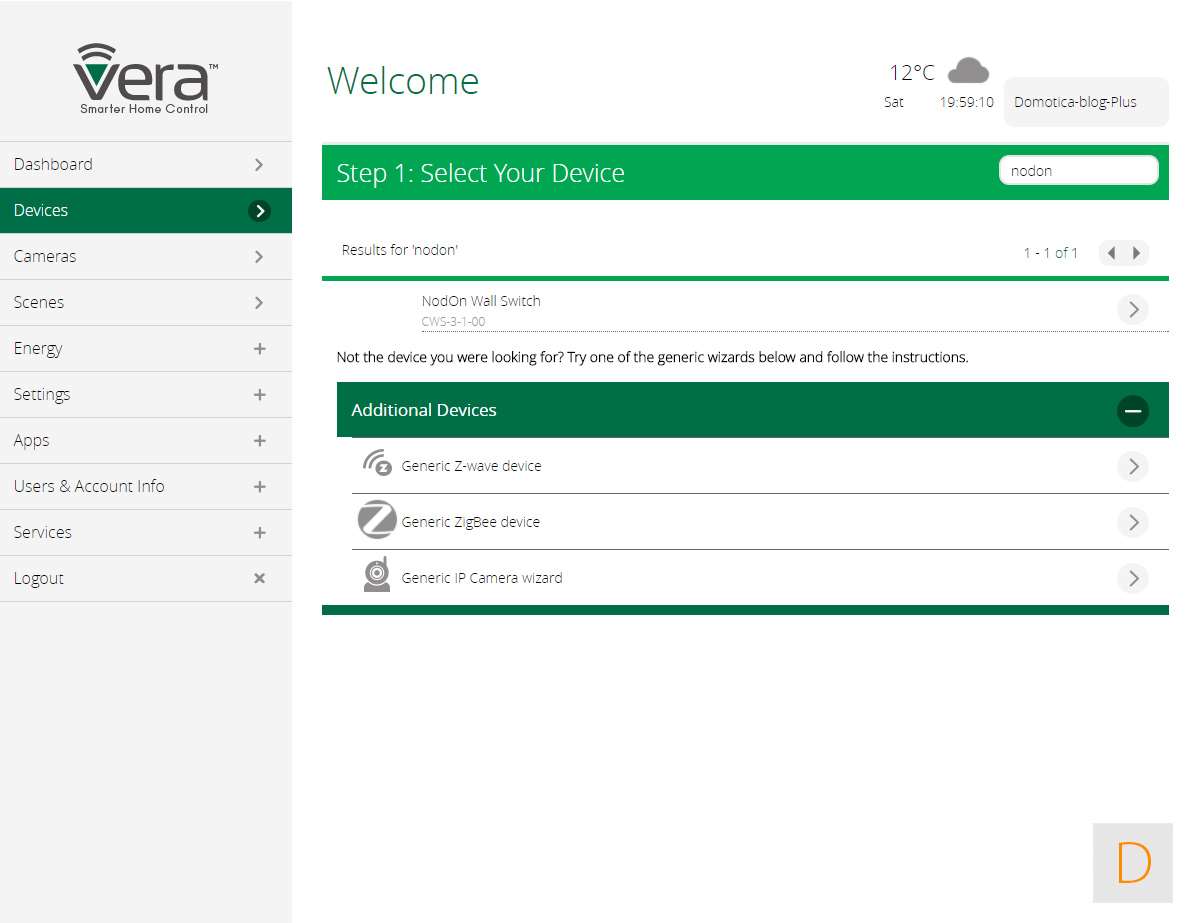
Task: Click the Generic ZigBee device icon
Action: point(377,521)
